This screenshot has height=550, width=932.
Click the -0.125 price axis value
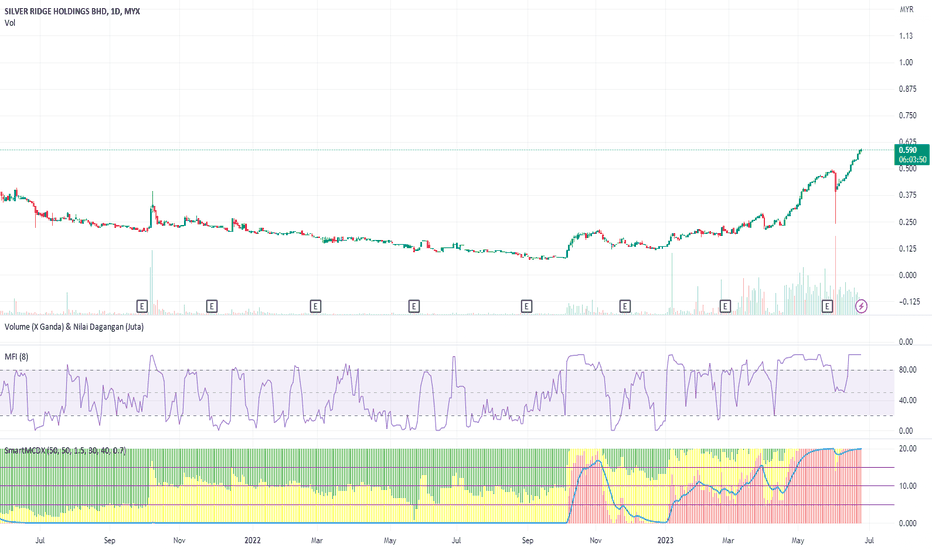pos(909,301)
